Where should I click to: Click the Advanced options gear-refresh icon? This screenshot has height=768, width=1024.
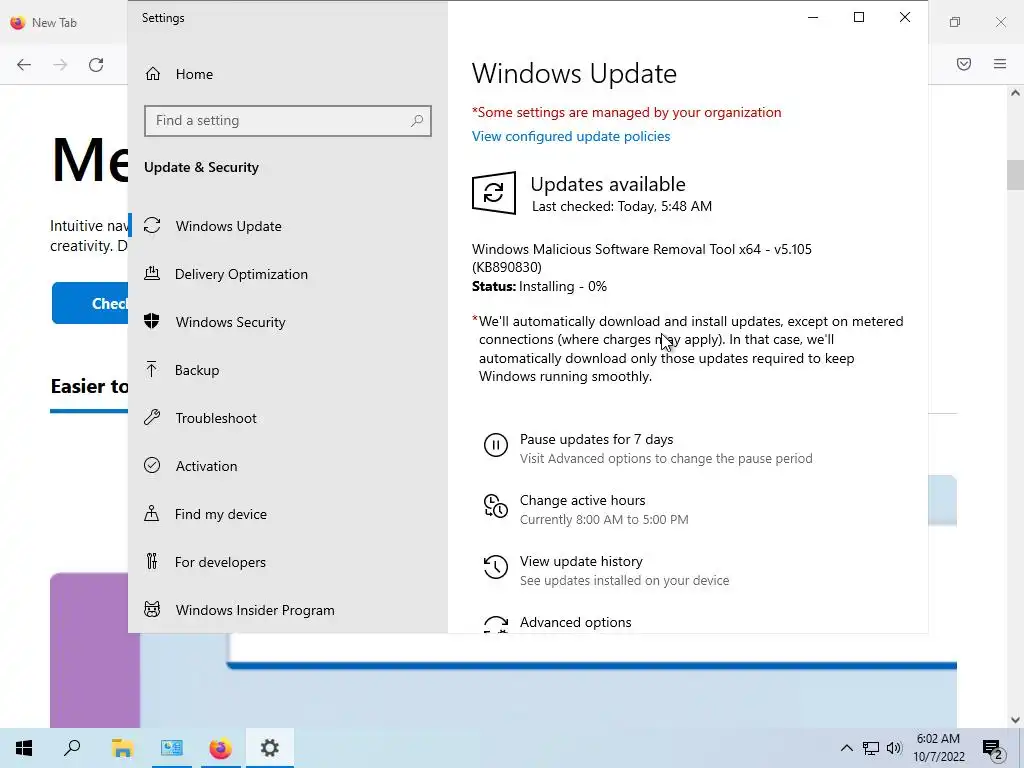pos(496,625)
